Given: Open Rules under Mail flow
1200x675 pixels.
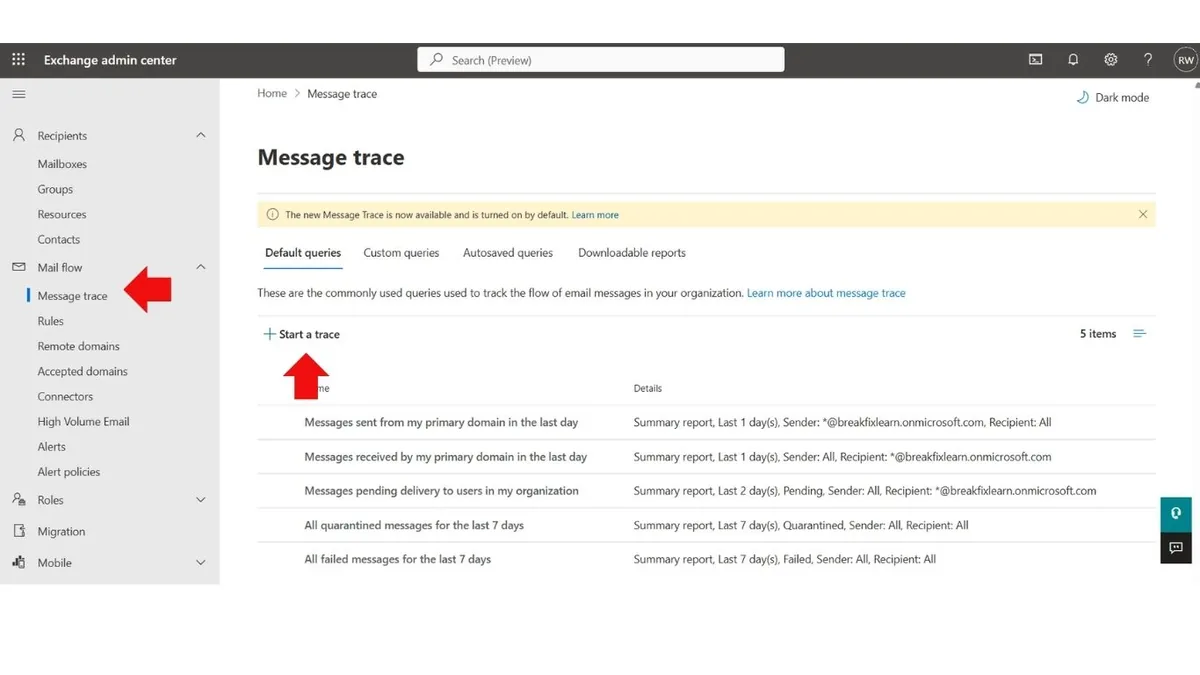Looking at the screenshot, I should (x=51, y=321).
